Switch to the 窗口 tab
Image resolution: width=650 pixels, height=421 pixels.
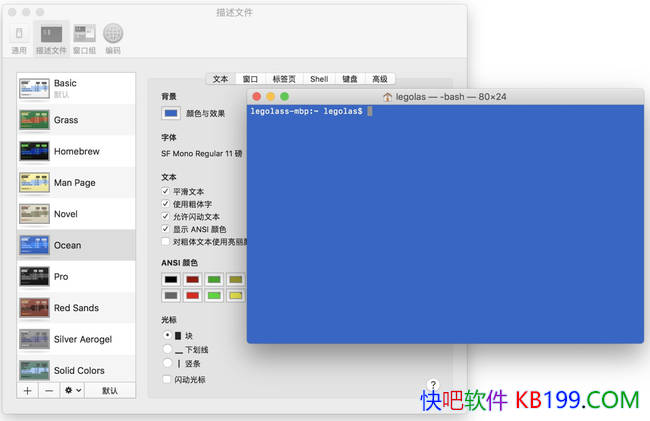click(250, 78)
